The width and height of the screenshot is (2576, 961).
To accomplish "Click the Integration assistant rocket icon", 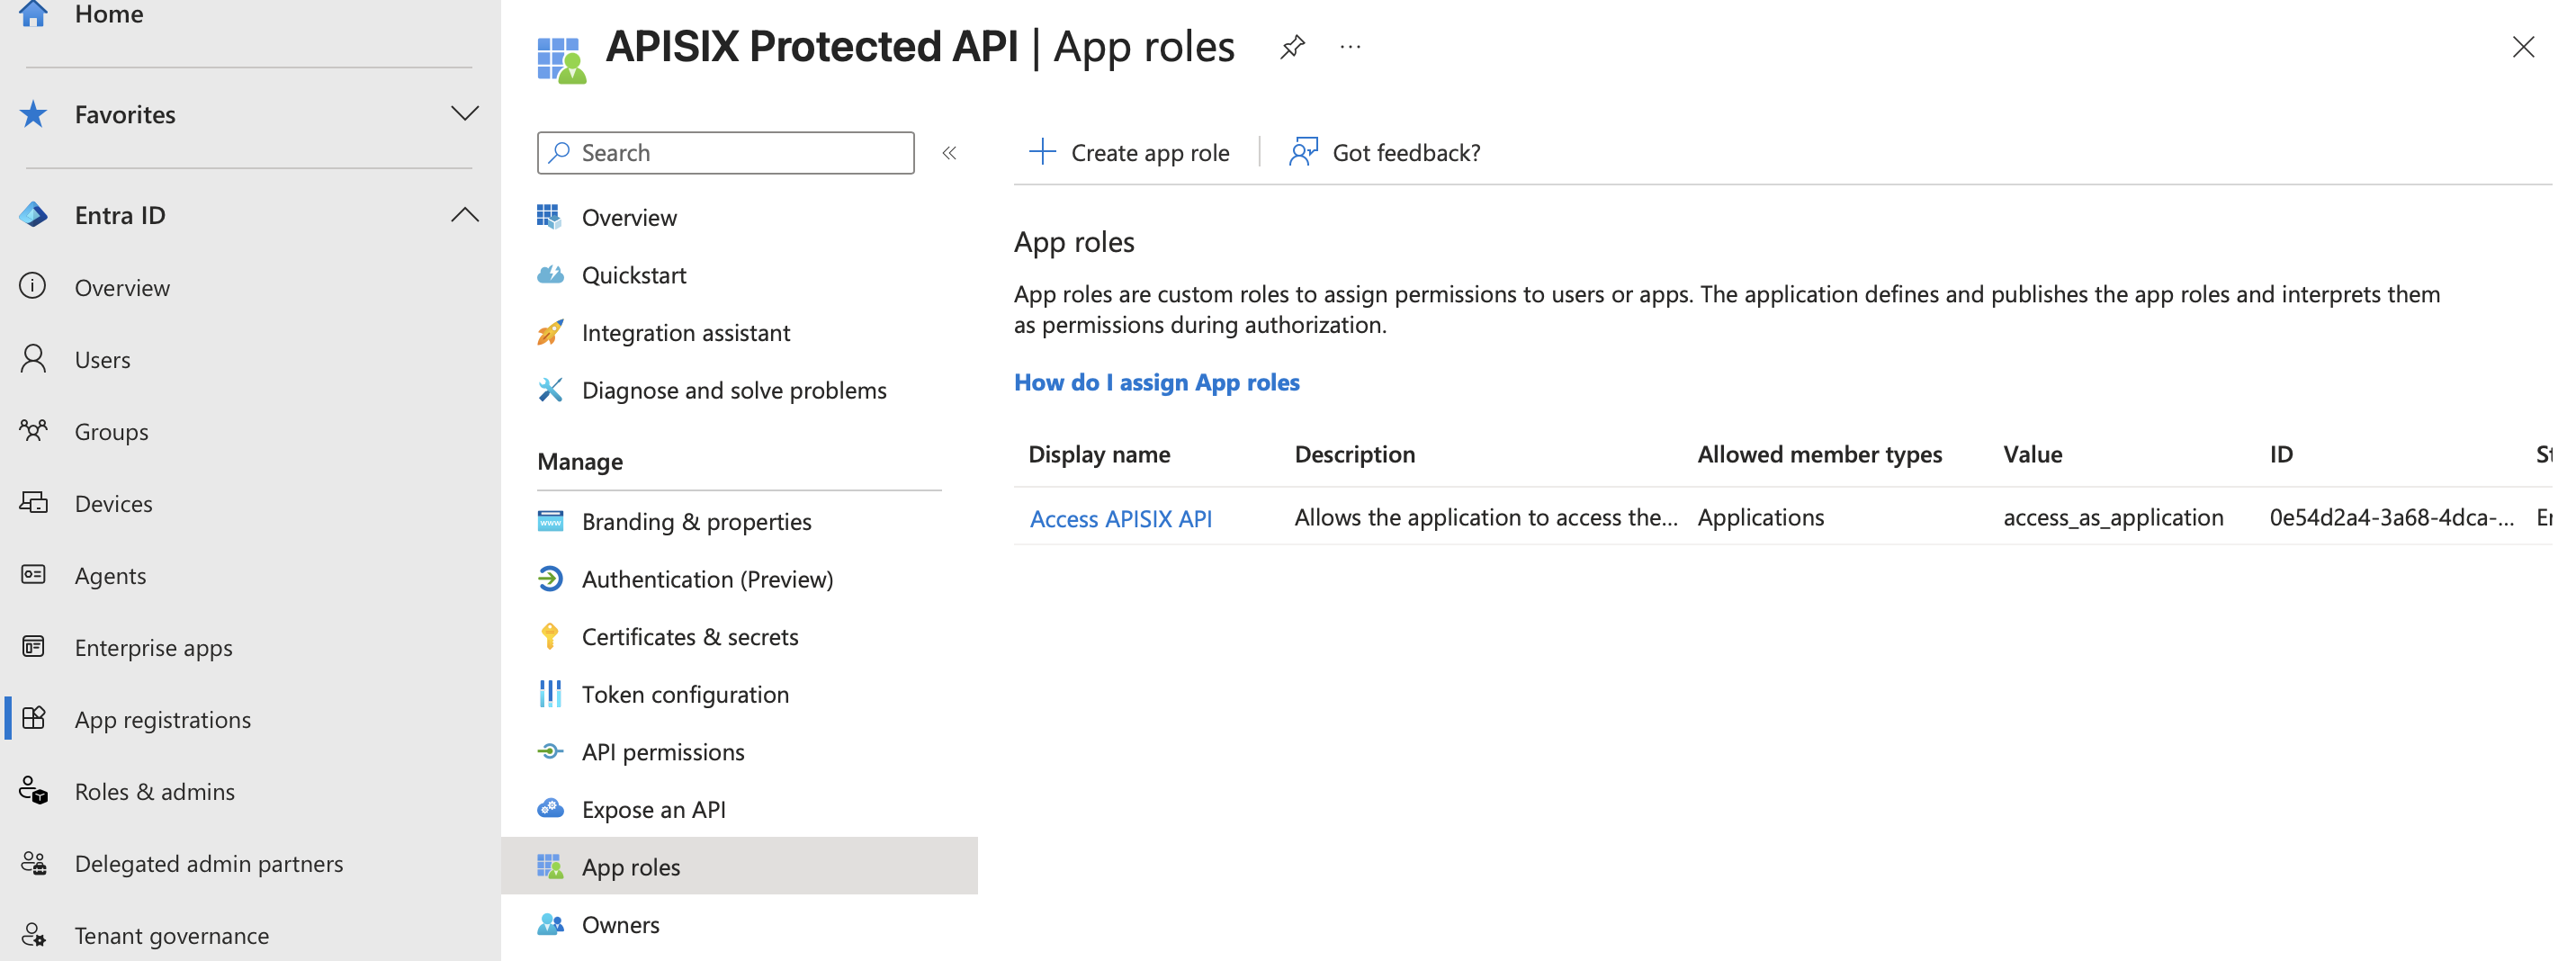I will click(x=550, y=332).
